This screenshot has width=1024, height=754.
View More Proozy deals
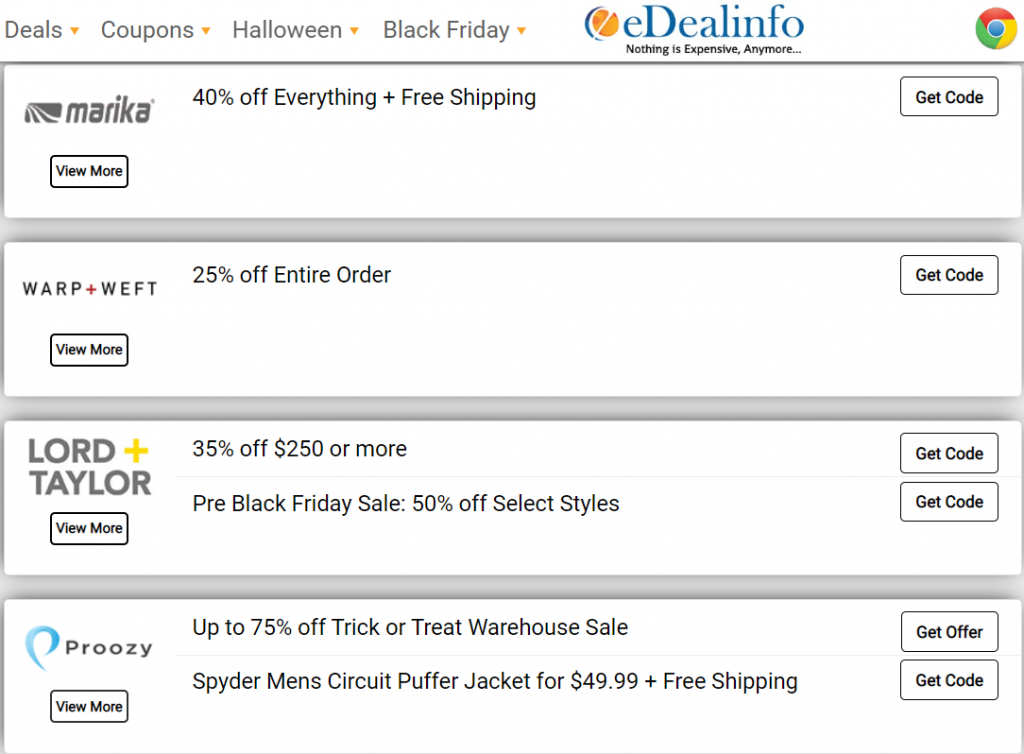coord(89,706)
